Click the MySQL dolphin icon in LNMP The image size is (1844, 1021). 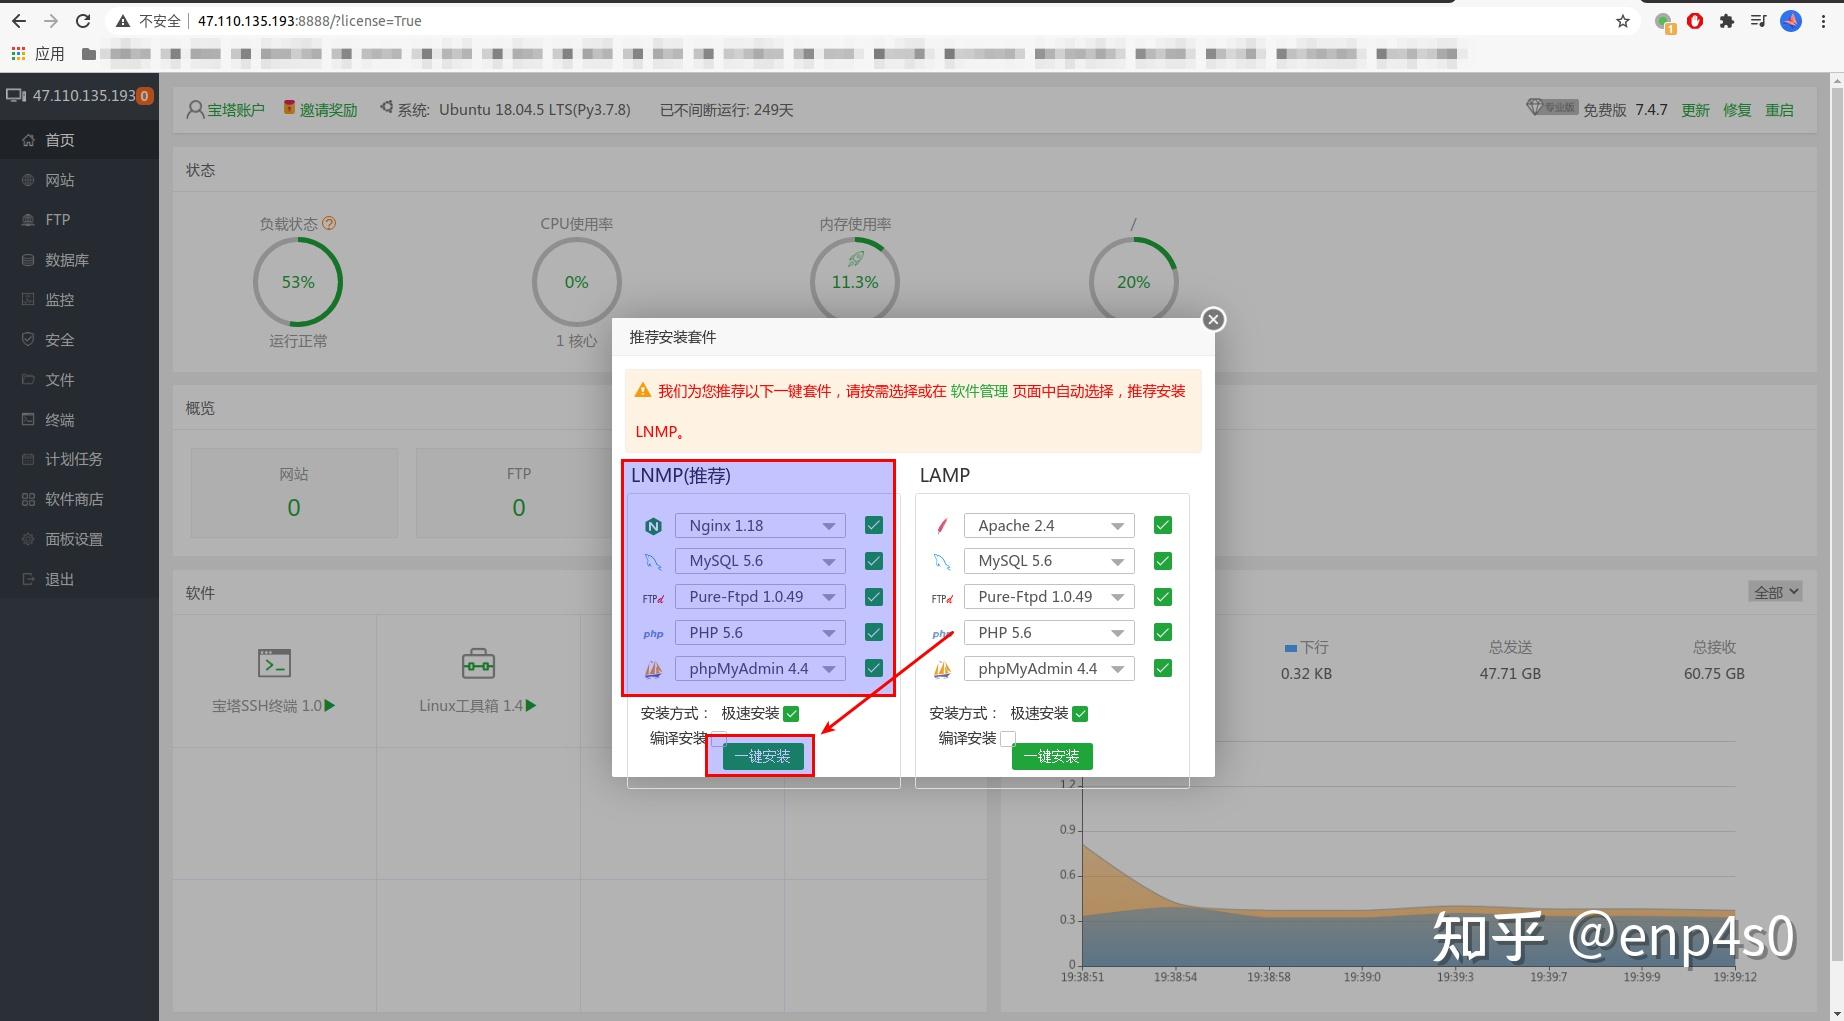[x=653, y=562]
